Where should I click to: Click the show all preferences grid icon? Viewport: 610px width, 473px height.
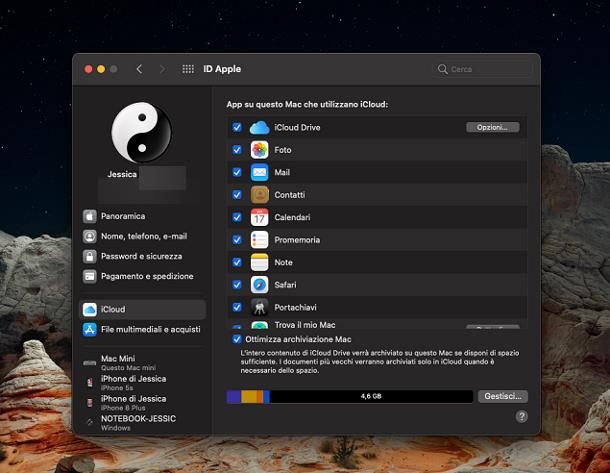click(188, 69)
